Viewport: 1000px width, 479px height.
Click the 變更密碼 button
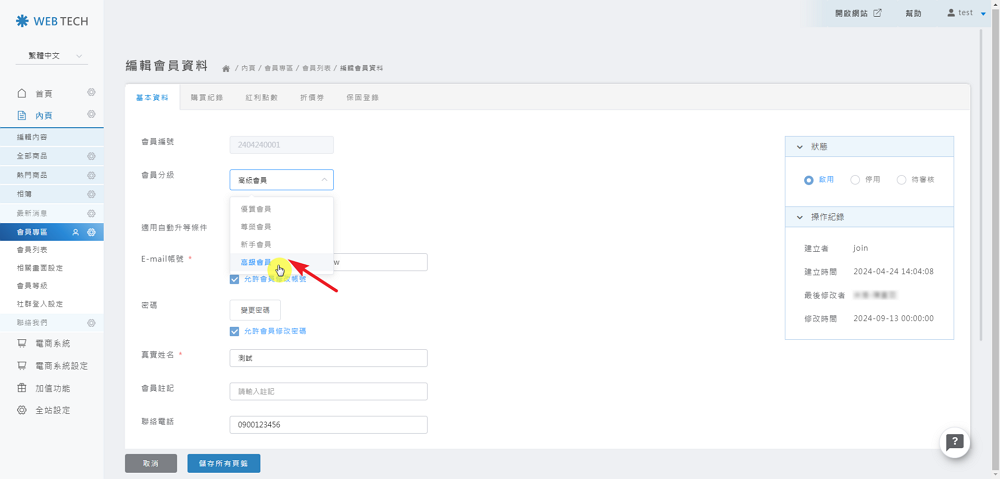[255, 311]
